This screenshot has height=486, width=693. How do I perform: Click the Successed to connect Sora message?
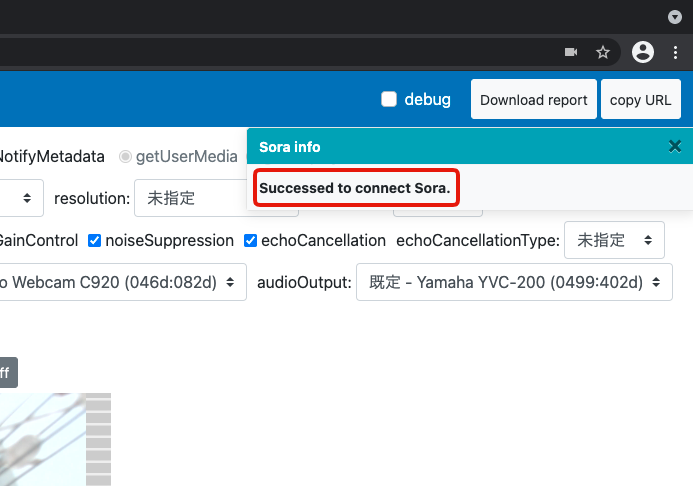point(355,188)
